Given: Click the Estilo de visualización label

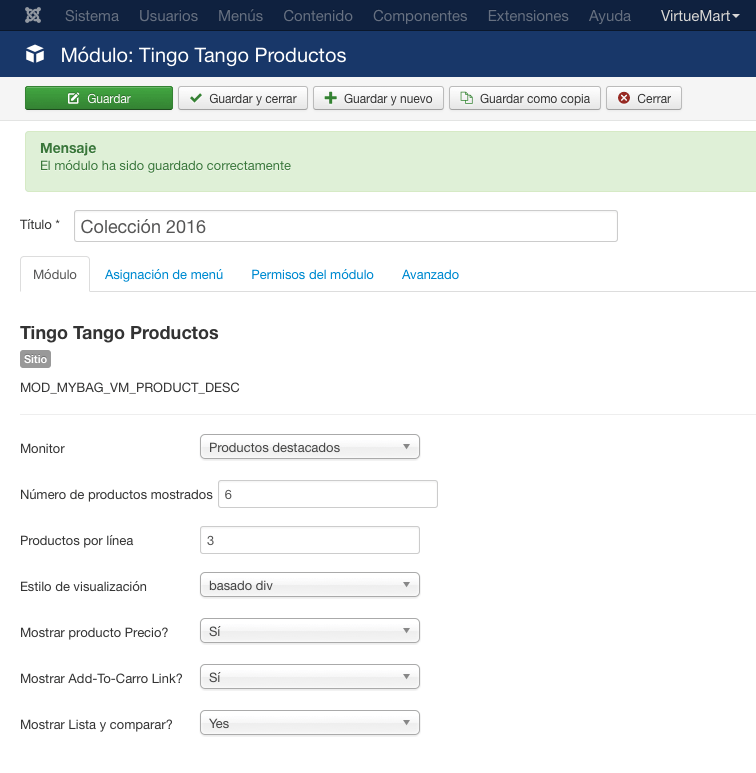Looking at the screenshot, I should click(83, 587).
